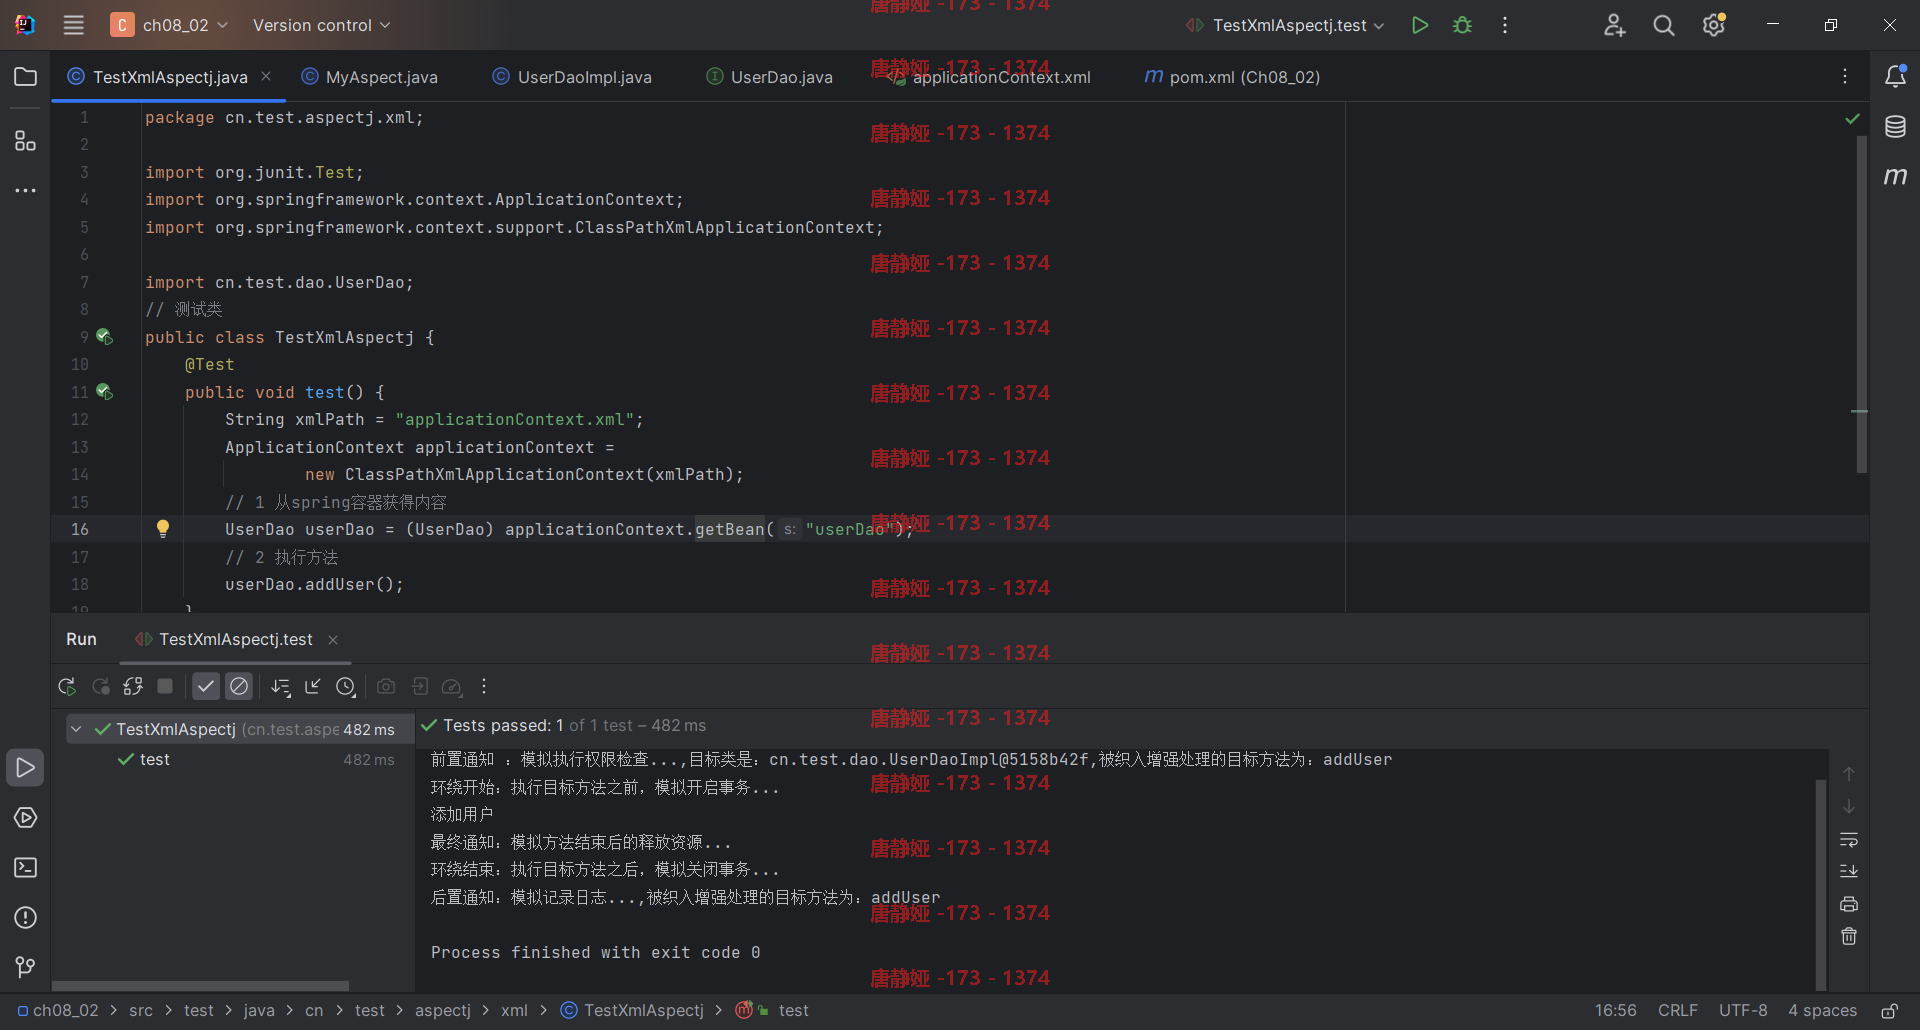The width and height of the screenshot is (1920, 1030).
Task: Rerun failed tests icon
Action: (x=101, y=687)
